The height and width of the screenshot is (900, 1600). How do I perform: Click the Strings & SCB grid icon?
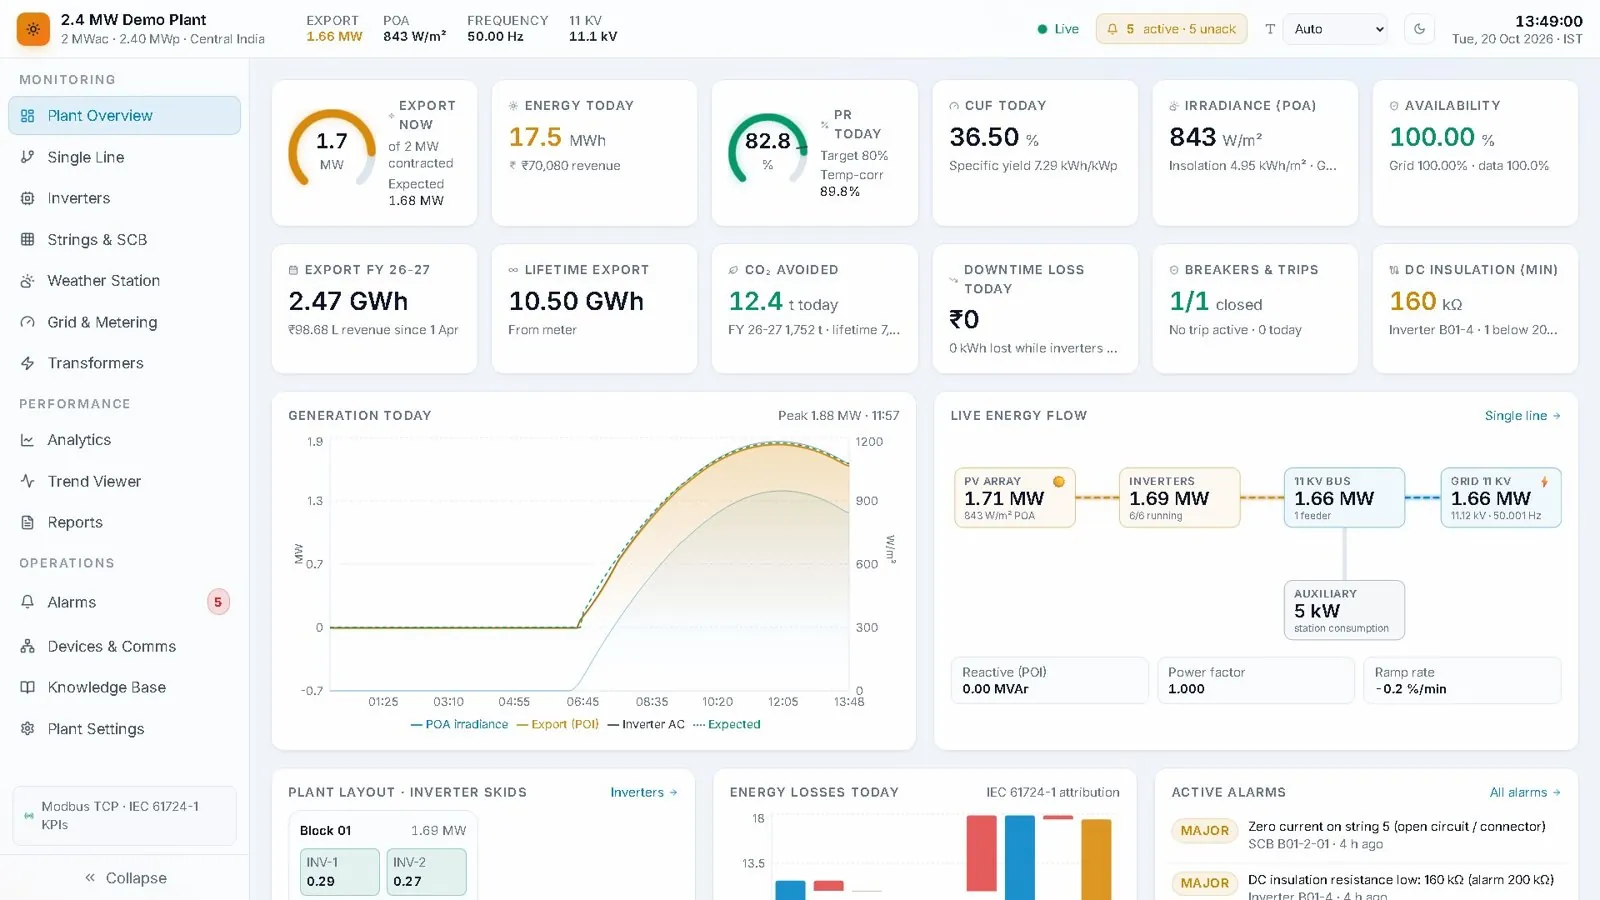(x=28, y=240)
